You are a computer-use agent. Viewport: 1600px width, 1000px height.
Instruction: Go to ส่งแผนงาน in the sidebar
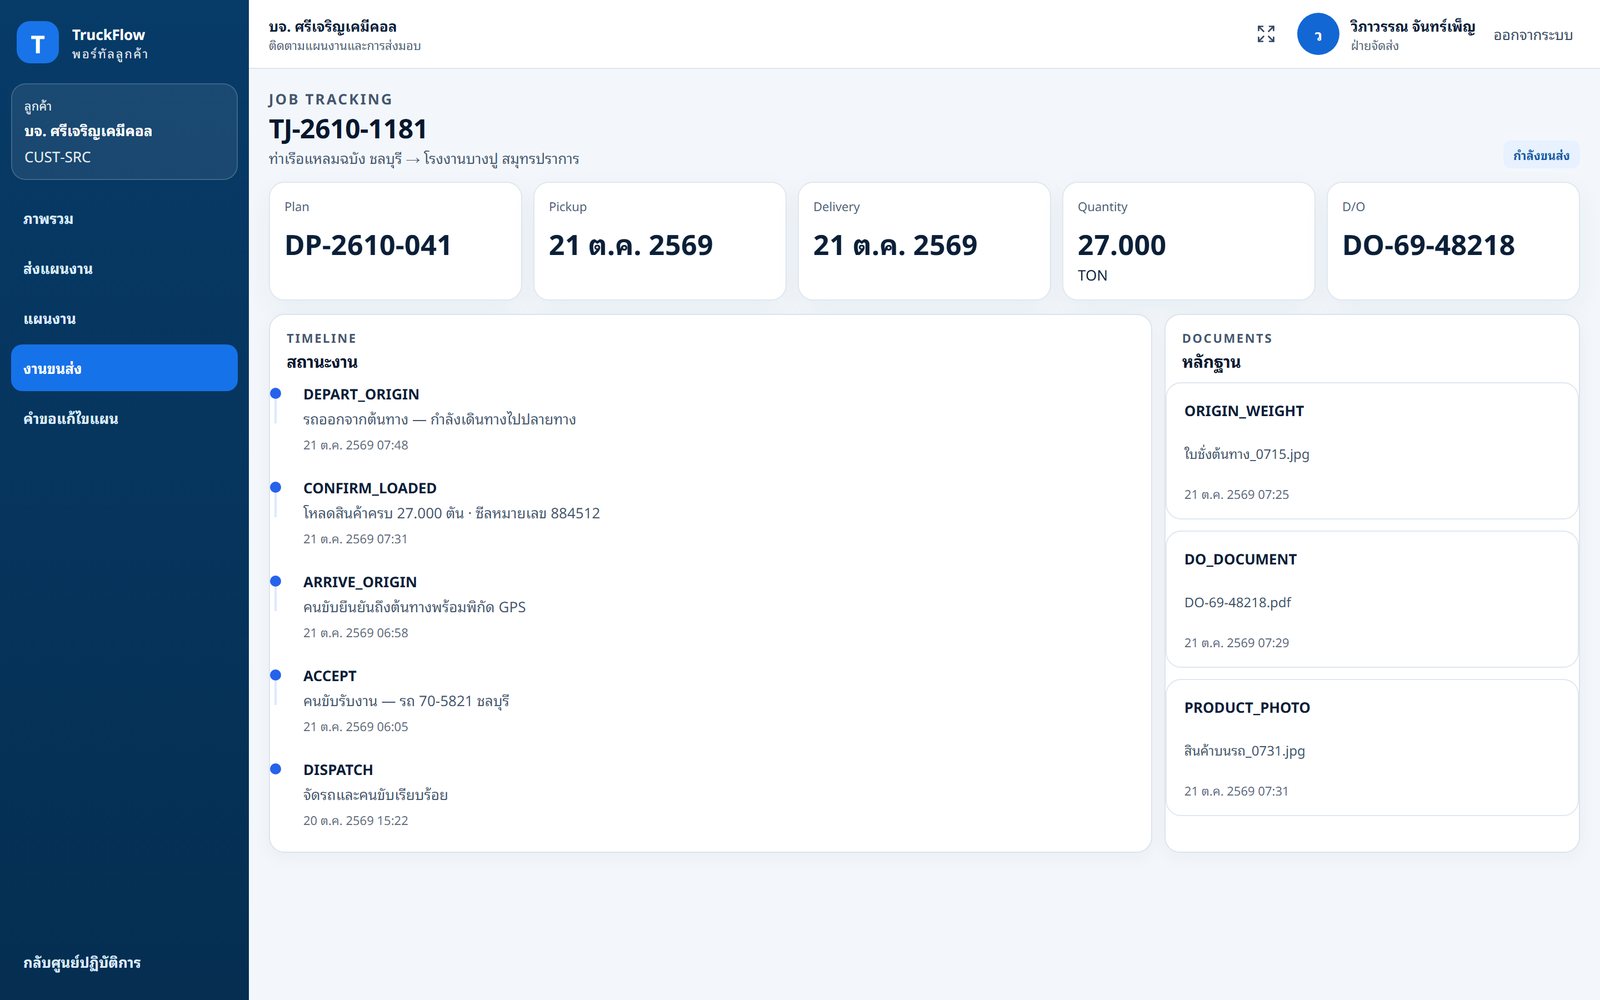pos(124,269)
